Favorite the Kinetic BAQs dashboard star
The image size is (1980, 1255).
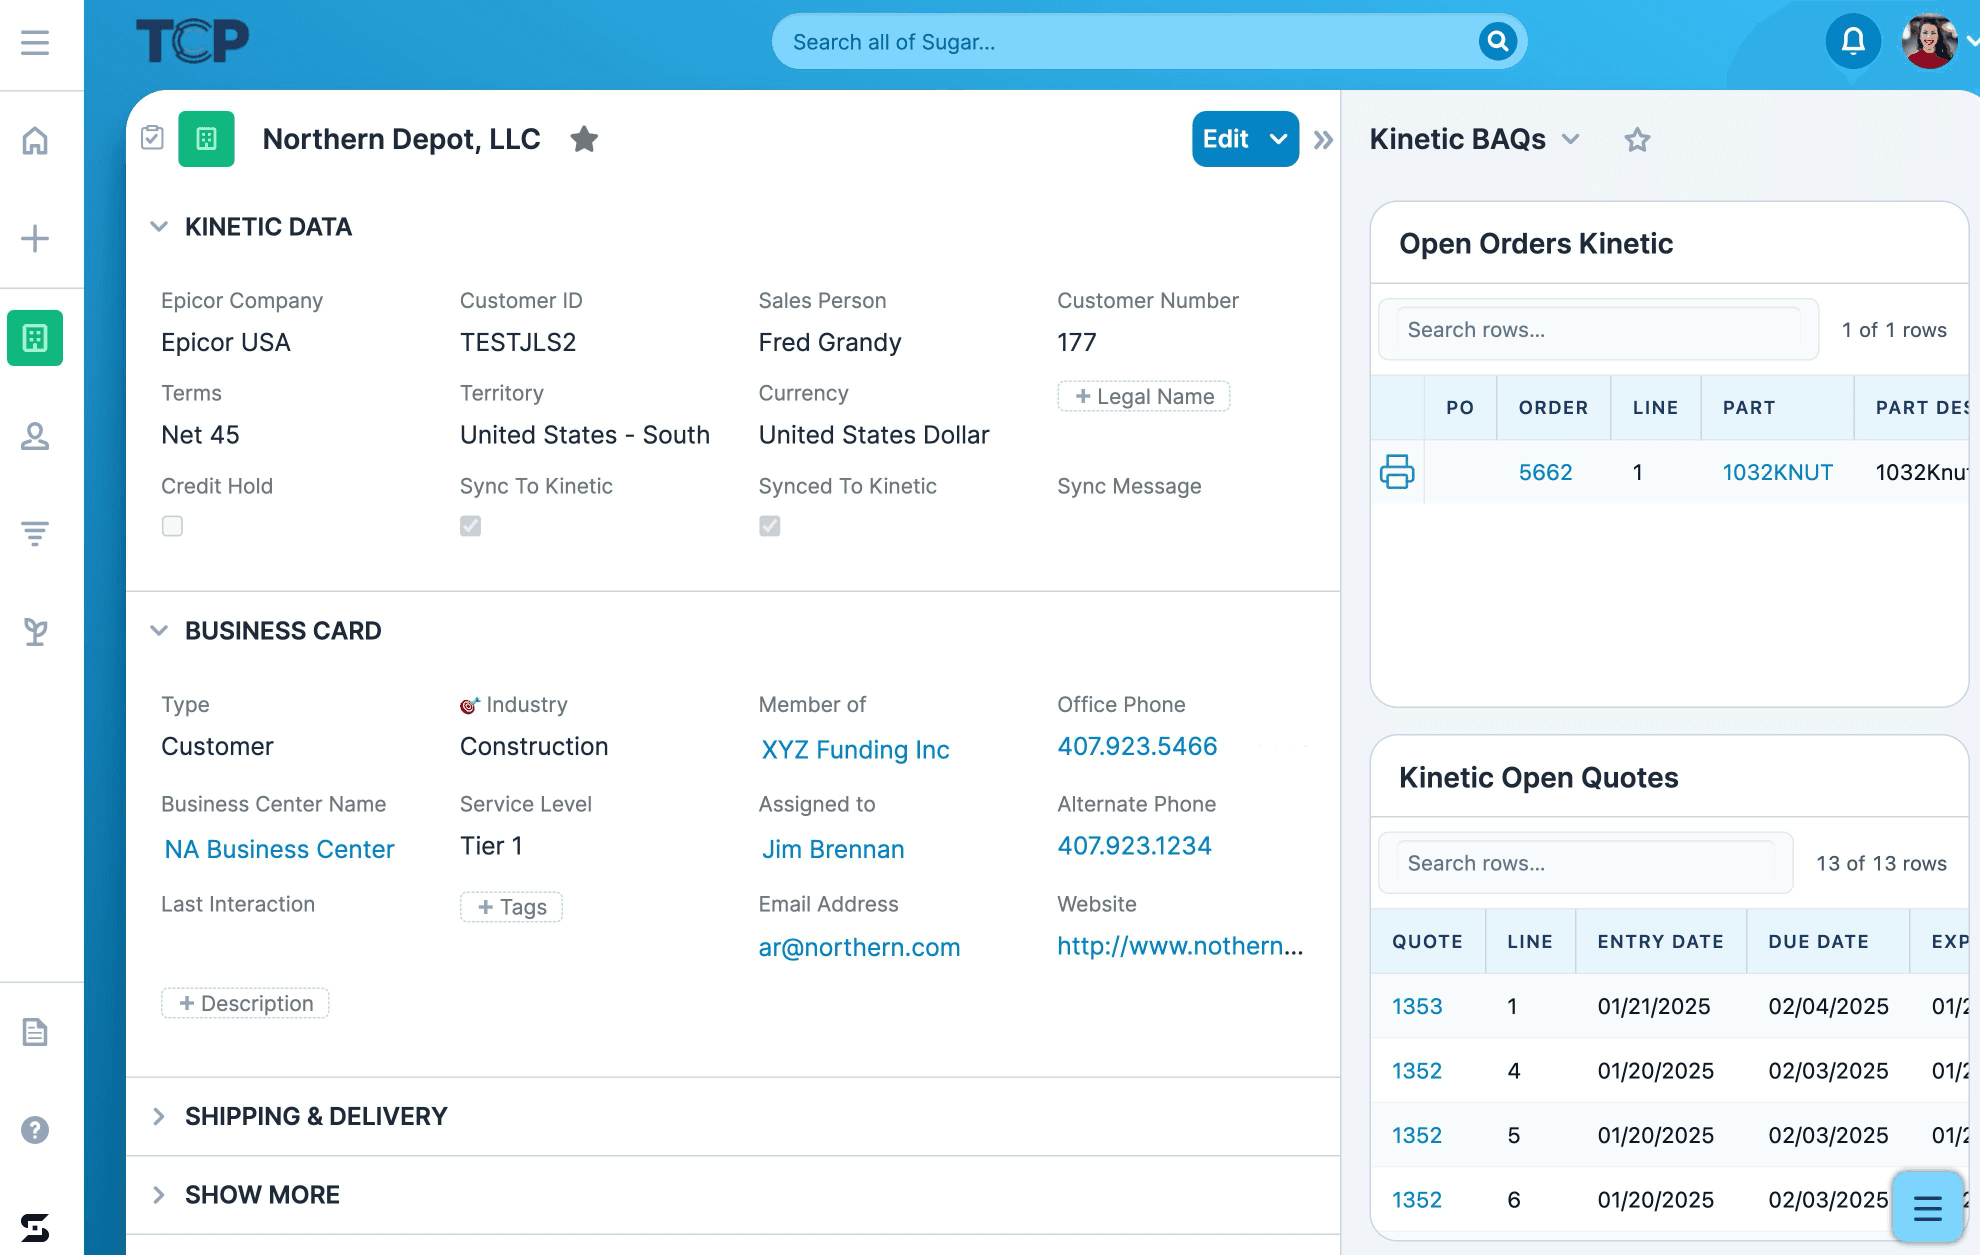click(x=1637, y=140)
